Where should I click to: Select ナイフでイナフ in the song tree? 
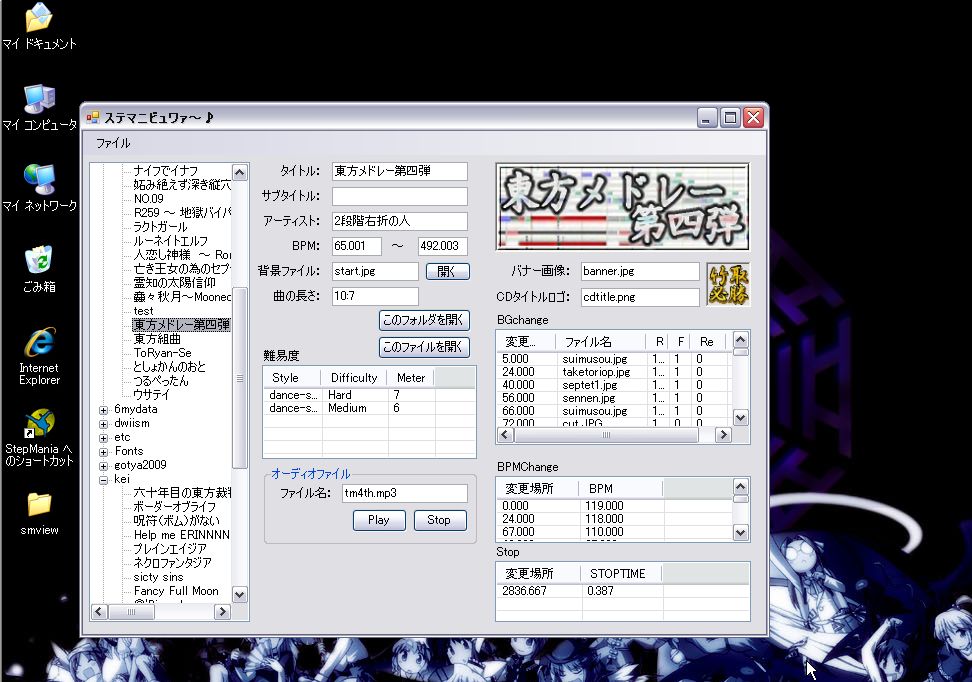(x=166, y=171)
